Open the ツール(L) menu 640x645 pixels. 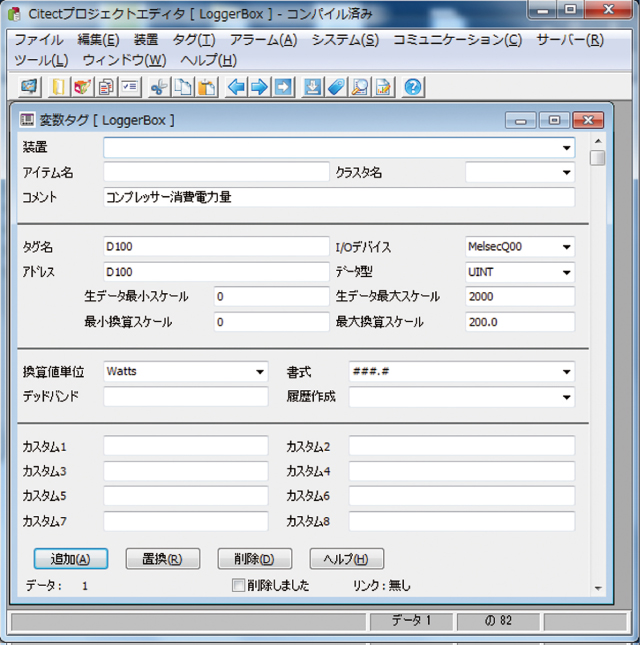[x=41, y=60]
